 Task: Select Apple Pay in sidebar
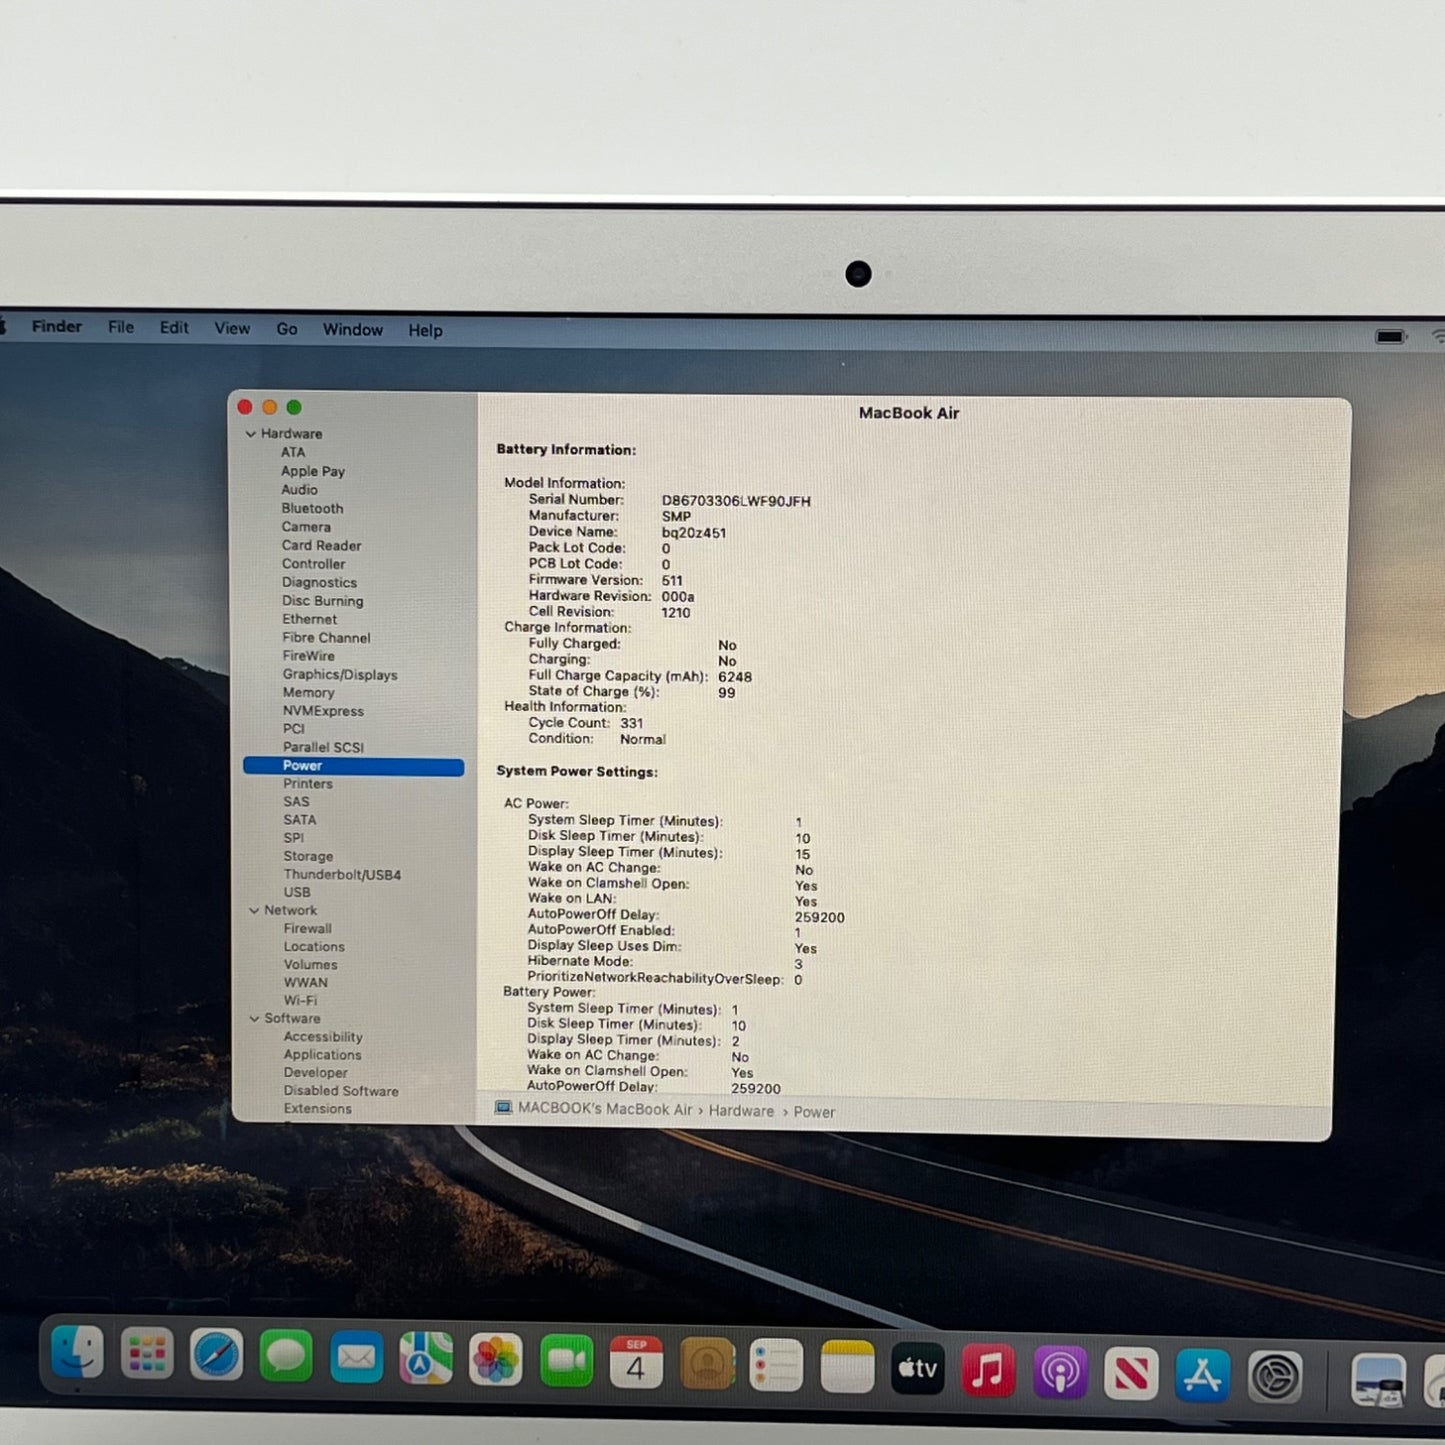pos(313,471)
